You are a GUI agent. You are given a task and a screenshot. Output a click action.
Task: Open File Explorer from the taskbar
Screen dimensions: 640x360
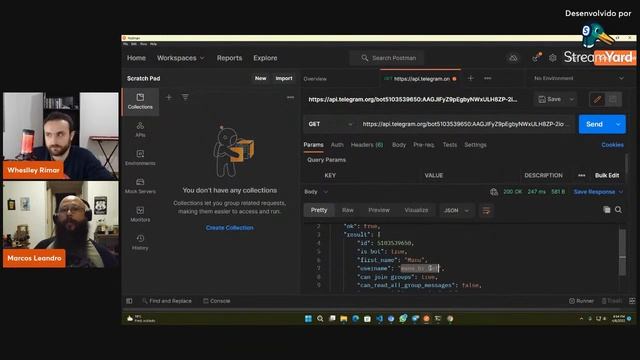[344, 318]
